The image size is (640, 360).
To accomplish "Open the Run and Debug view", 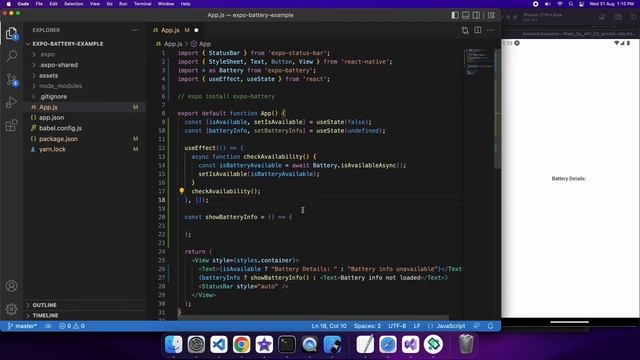I will (x=11, y=102).
